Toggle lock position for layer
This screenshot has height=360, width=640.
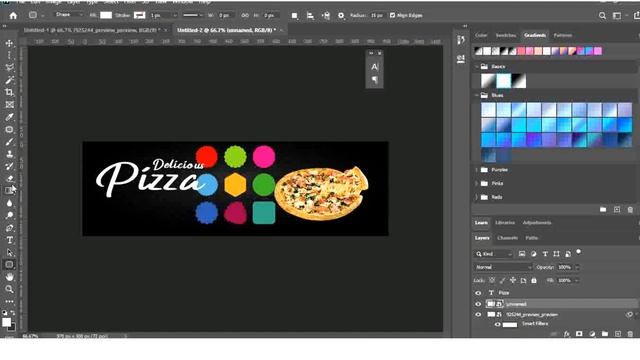pos(513,280)
